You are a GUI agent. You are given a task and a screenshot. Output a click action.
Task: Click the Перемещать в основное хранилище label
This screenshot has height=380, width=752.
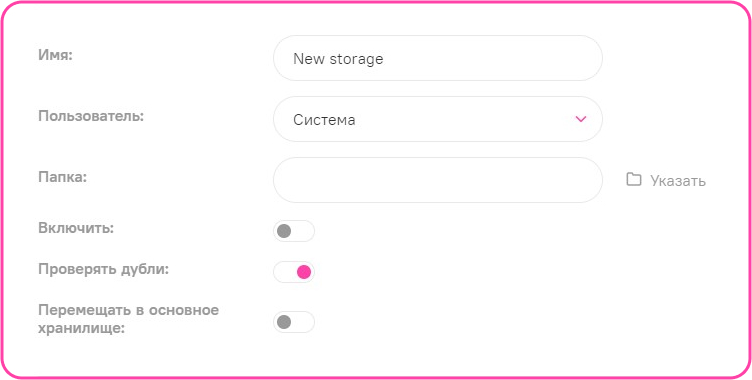(x=129, y=320)
